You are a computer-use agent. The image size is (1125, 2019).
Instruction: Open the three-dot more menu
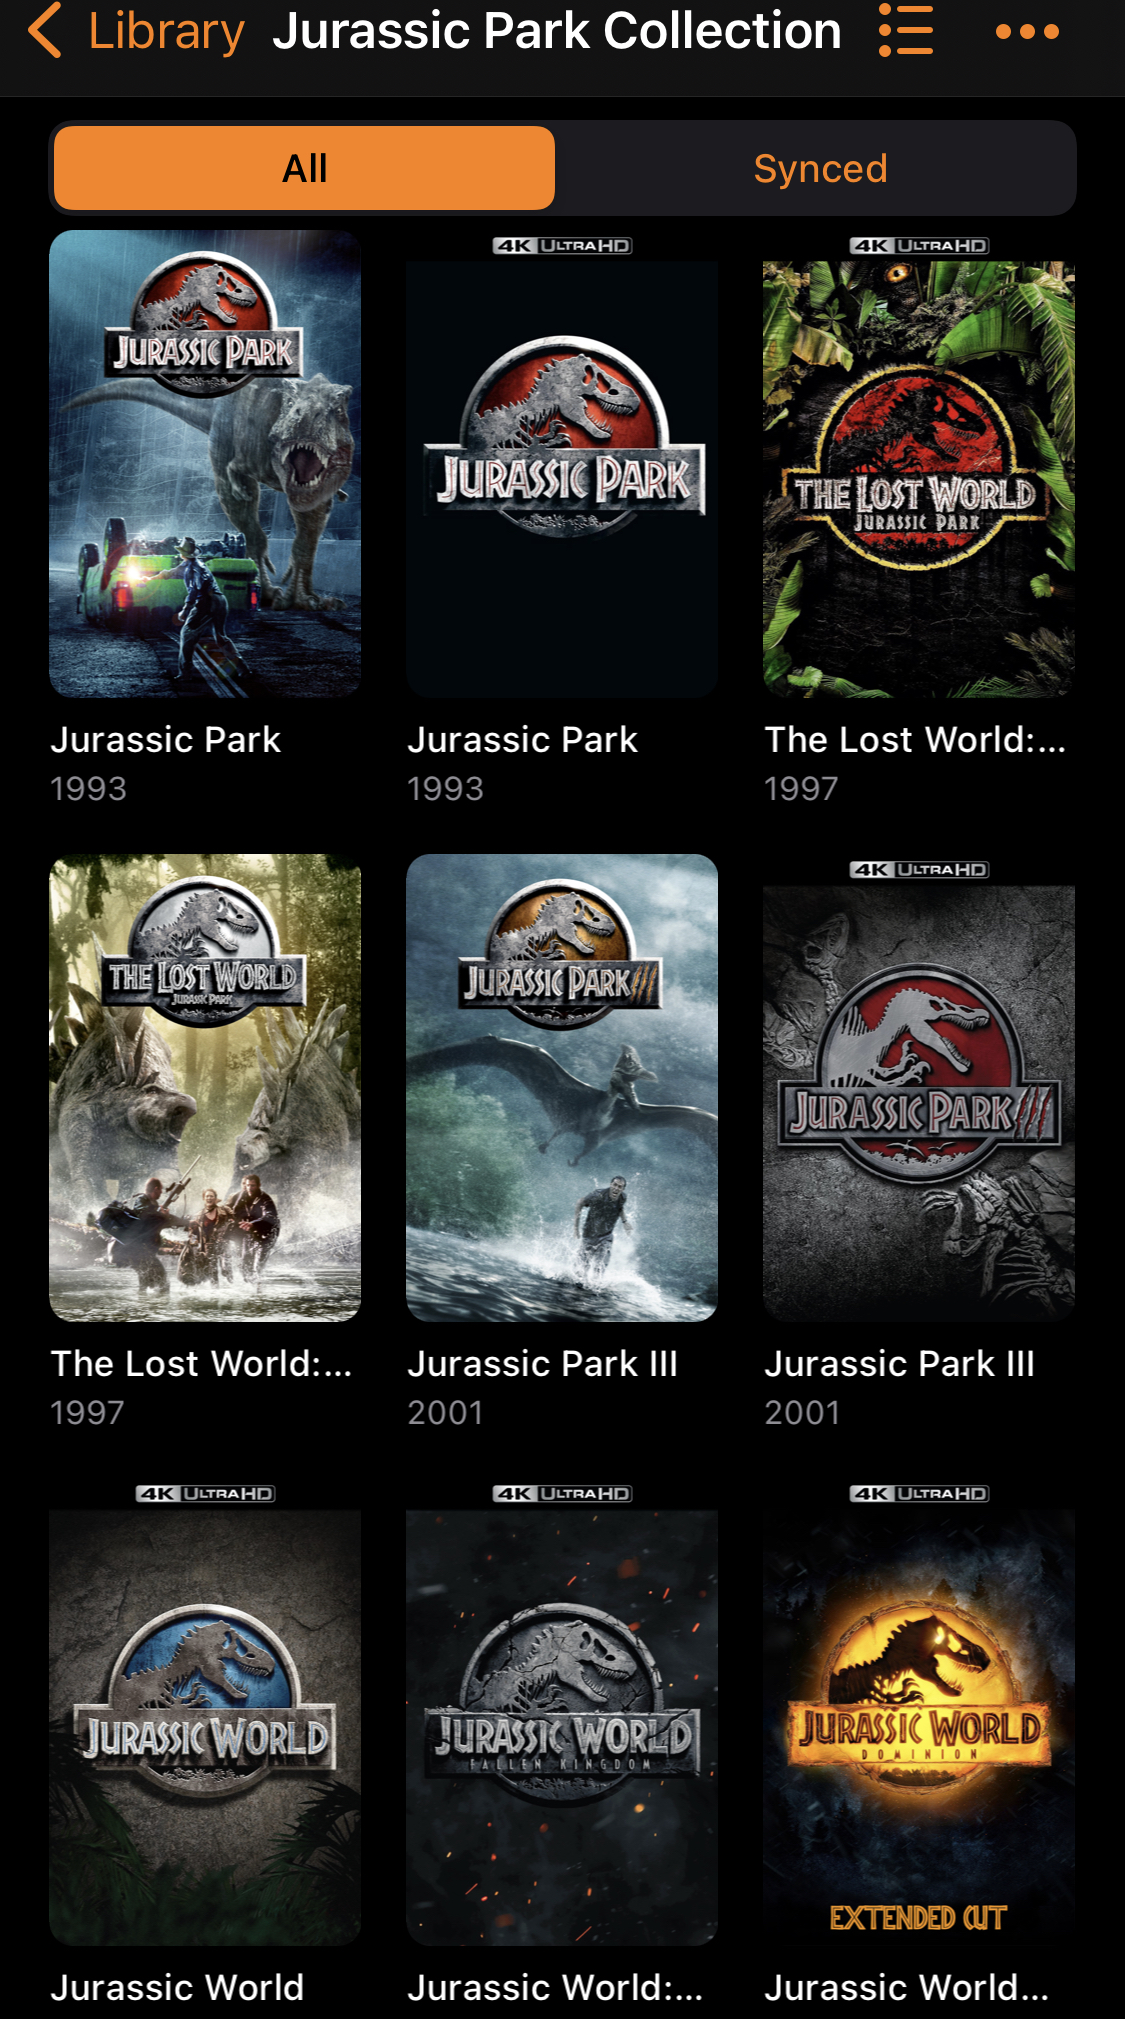[x=1027, y=32]
